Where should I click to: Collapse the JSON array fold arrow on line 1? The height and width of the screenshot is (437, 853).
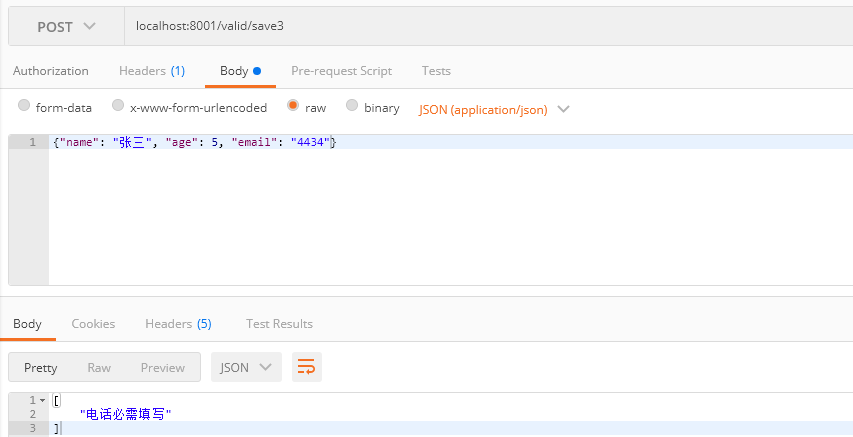[x=42, y=400]
